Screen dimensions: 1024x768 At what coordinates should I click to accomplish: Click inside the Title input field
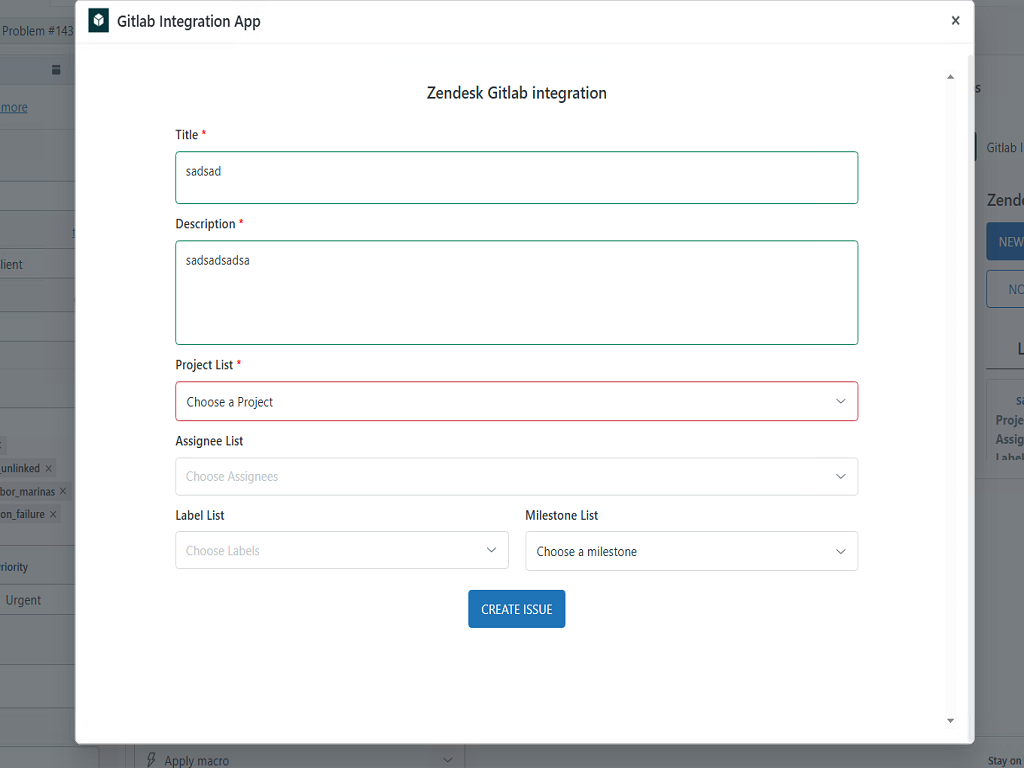tap(516, 176)
